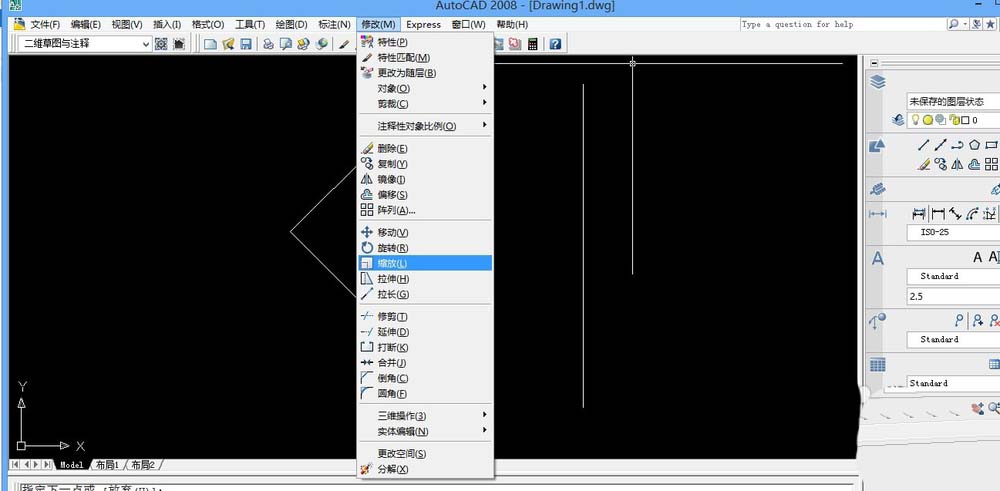Click the Add Leader icon in dashboard
Screen dimensions: 1000x491
(978, 321)
